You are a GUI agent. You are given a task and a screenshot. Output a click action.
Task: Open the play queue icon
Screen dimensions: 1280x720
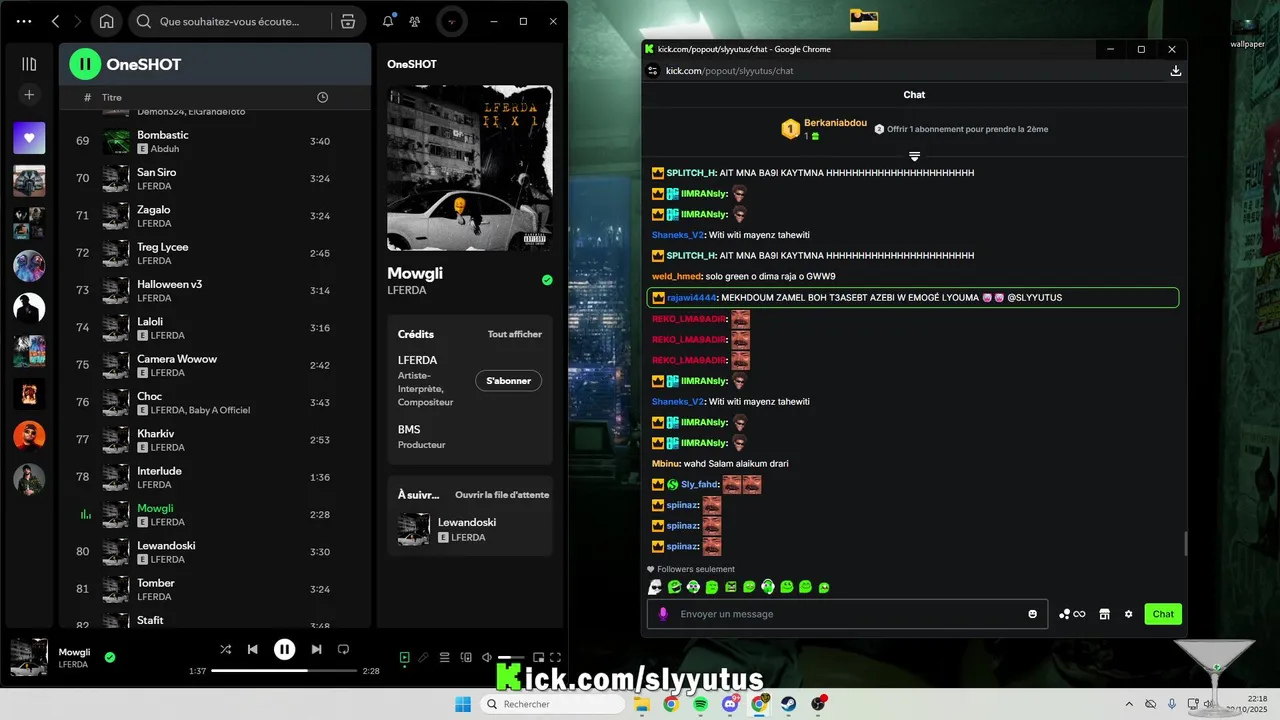pyautogui.click(x=445, y=657)
